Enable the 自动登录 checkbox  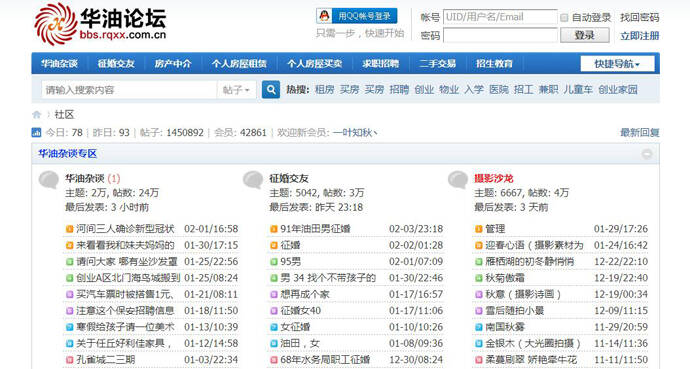[x=564, y=18]
